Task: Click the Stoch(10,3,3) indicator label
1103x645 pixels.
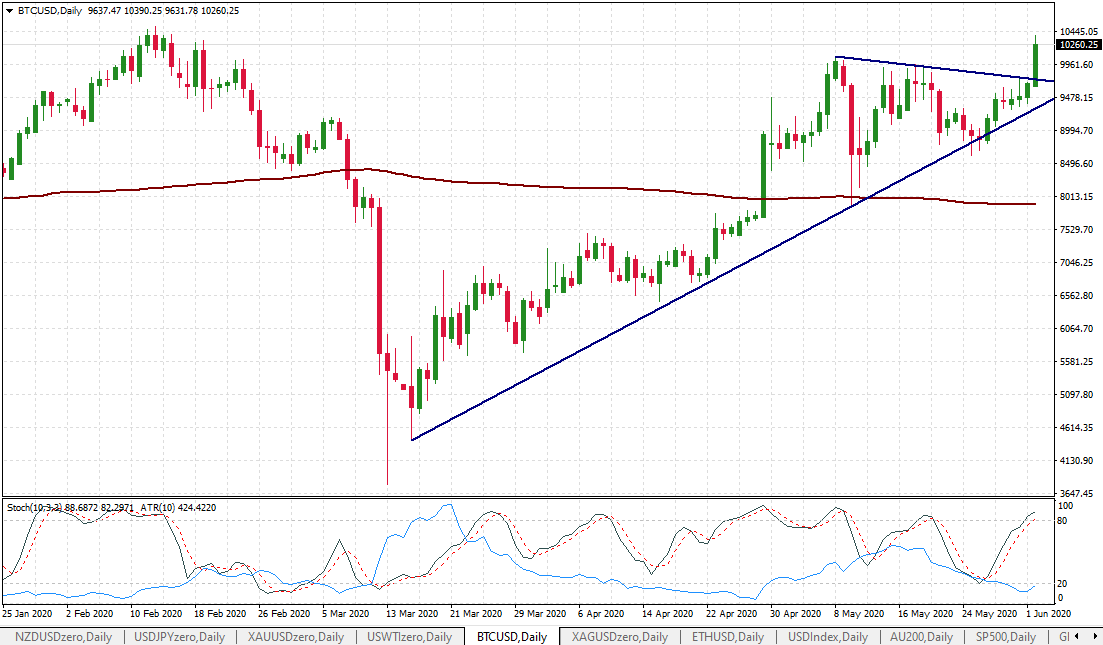Action: [x=35, y=508]
